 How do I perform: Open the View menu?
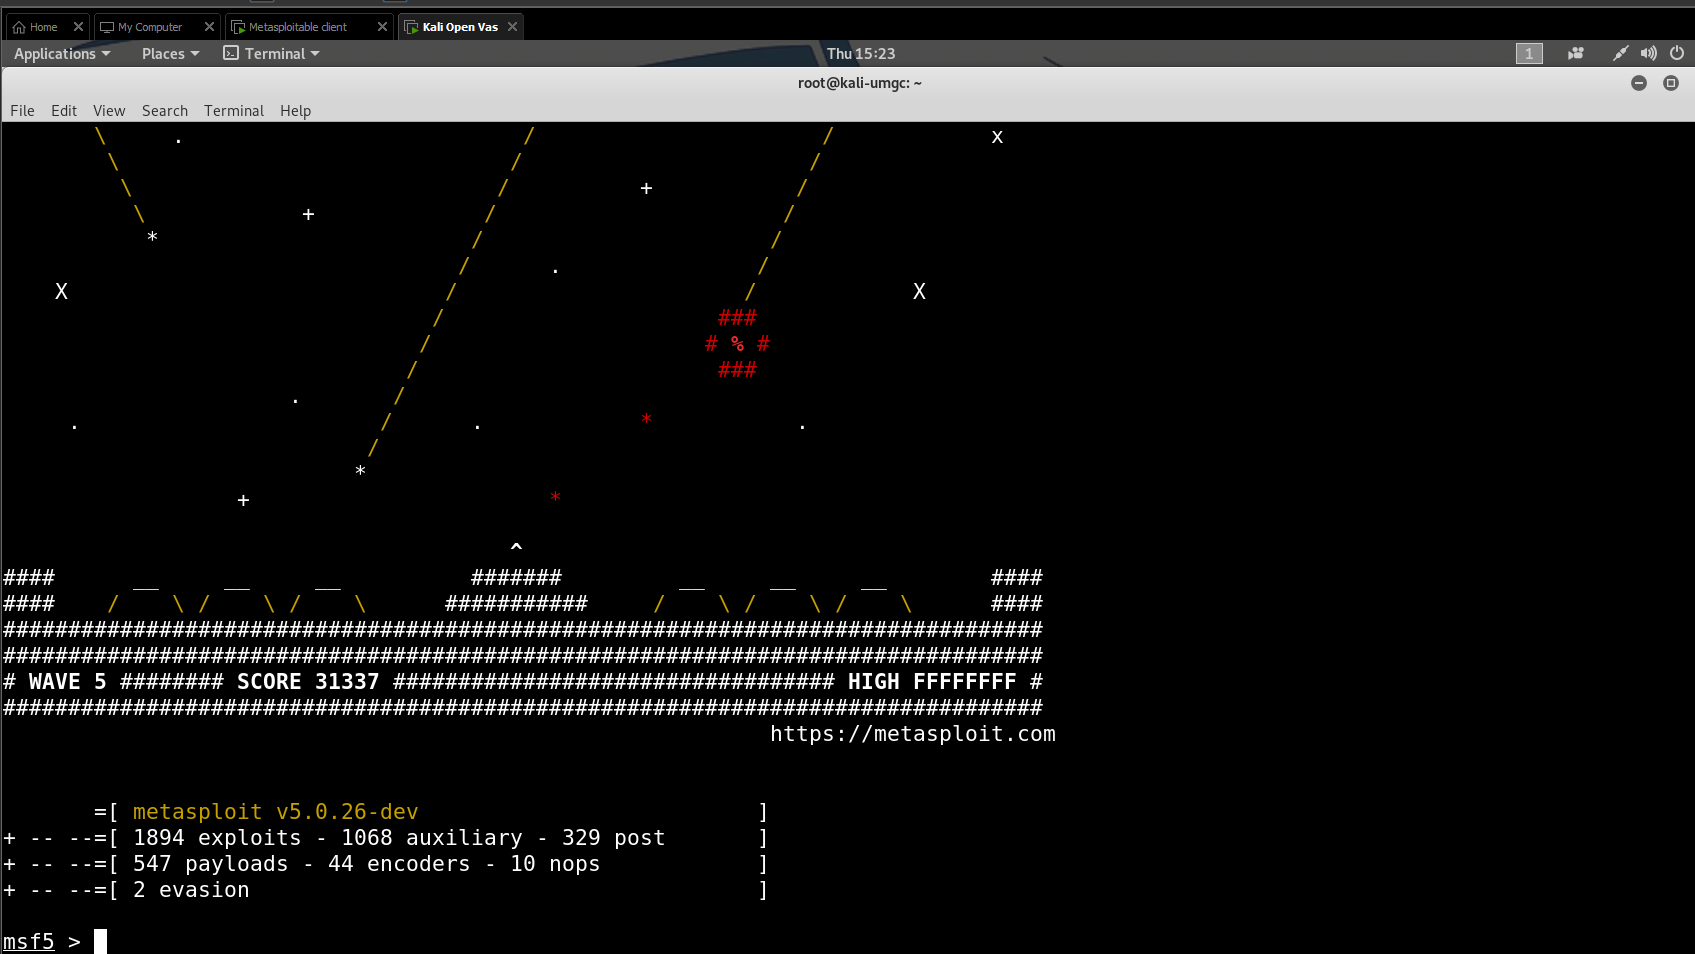109,111
